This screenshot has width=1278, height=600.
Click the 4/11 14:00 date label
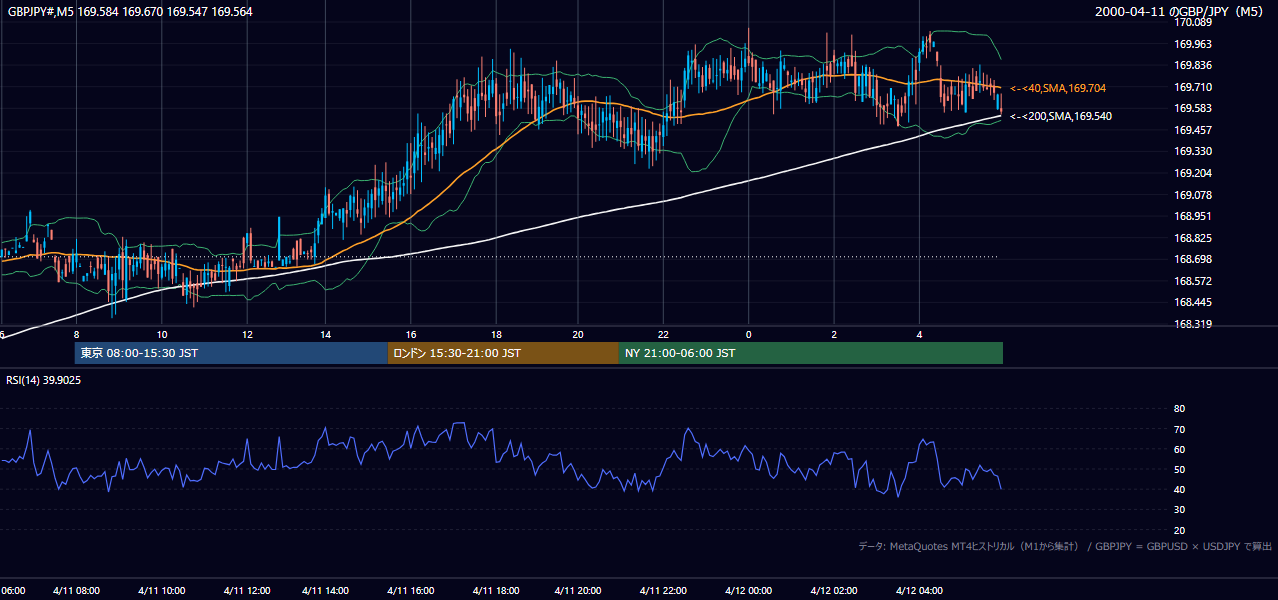325,591
